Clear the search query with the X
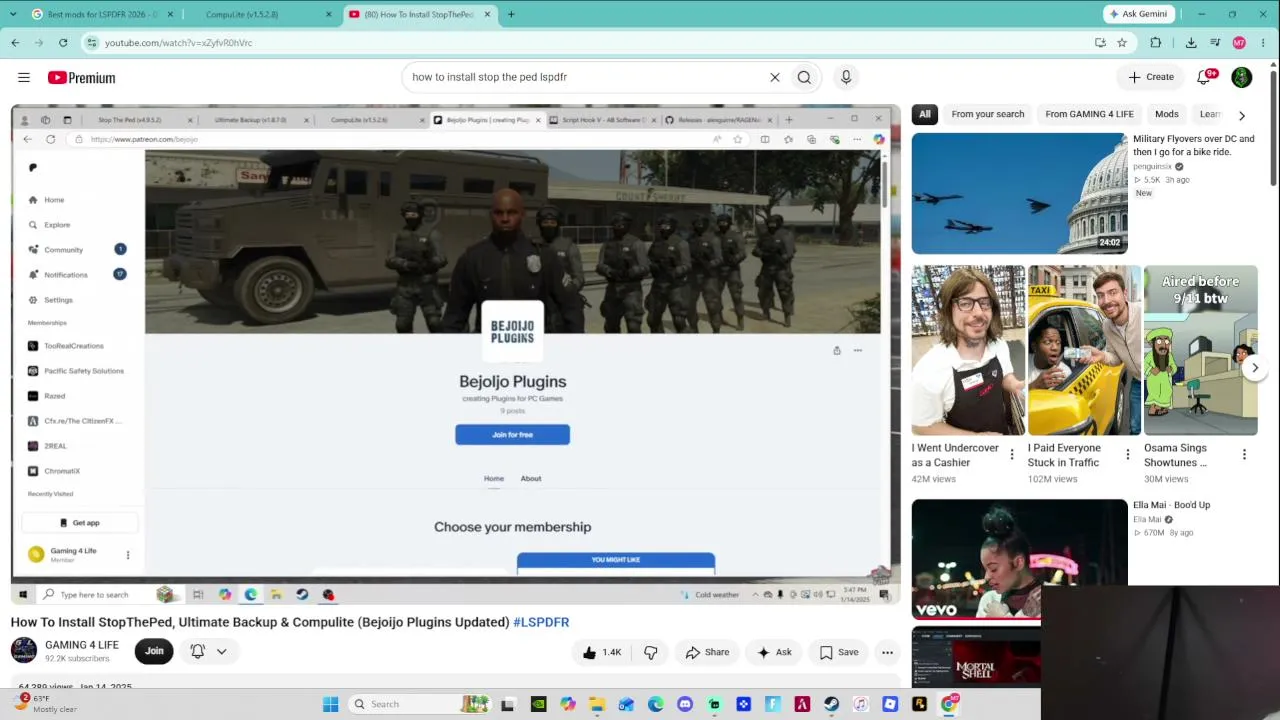Image resolution: width=1280 pixels, height=720 pixels. click(774, 77)
